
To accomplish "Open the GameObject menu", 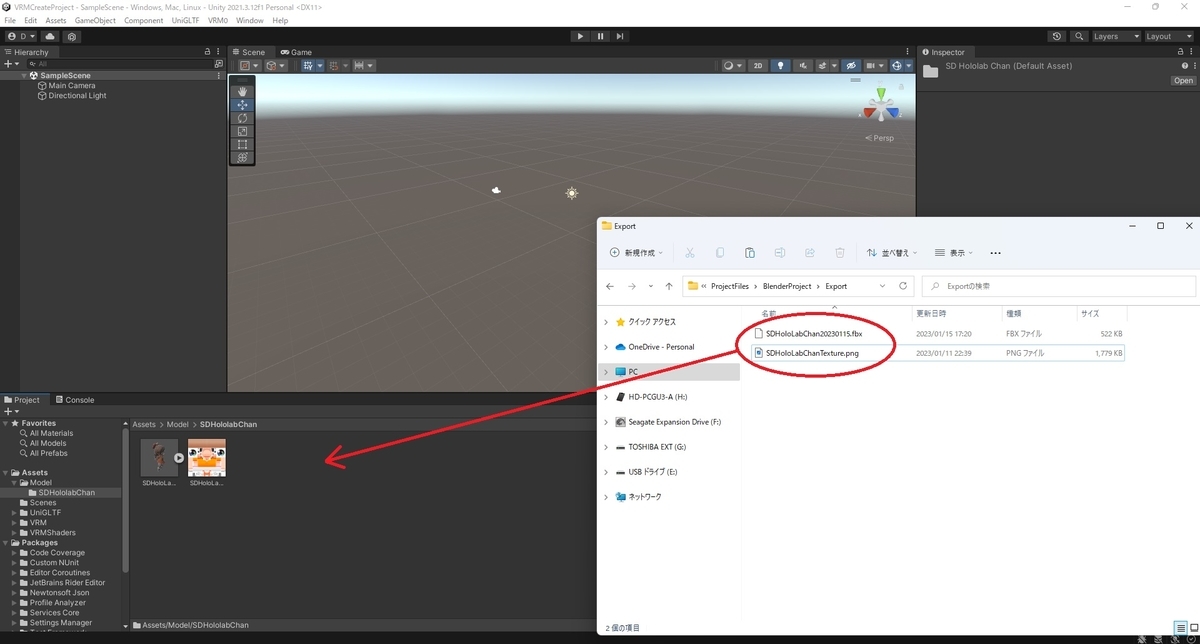I will pos(95,20).
